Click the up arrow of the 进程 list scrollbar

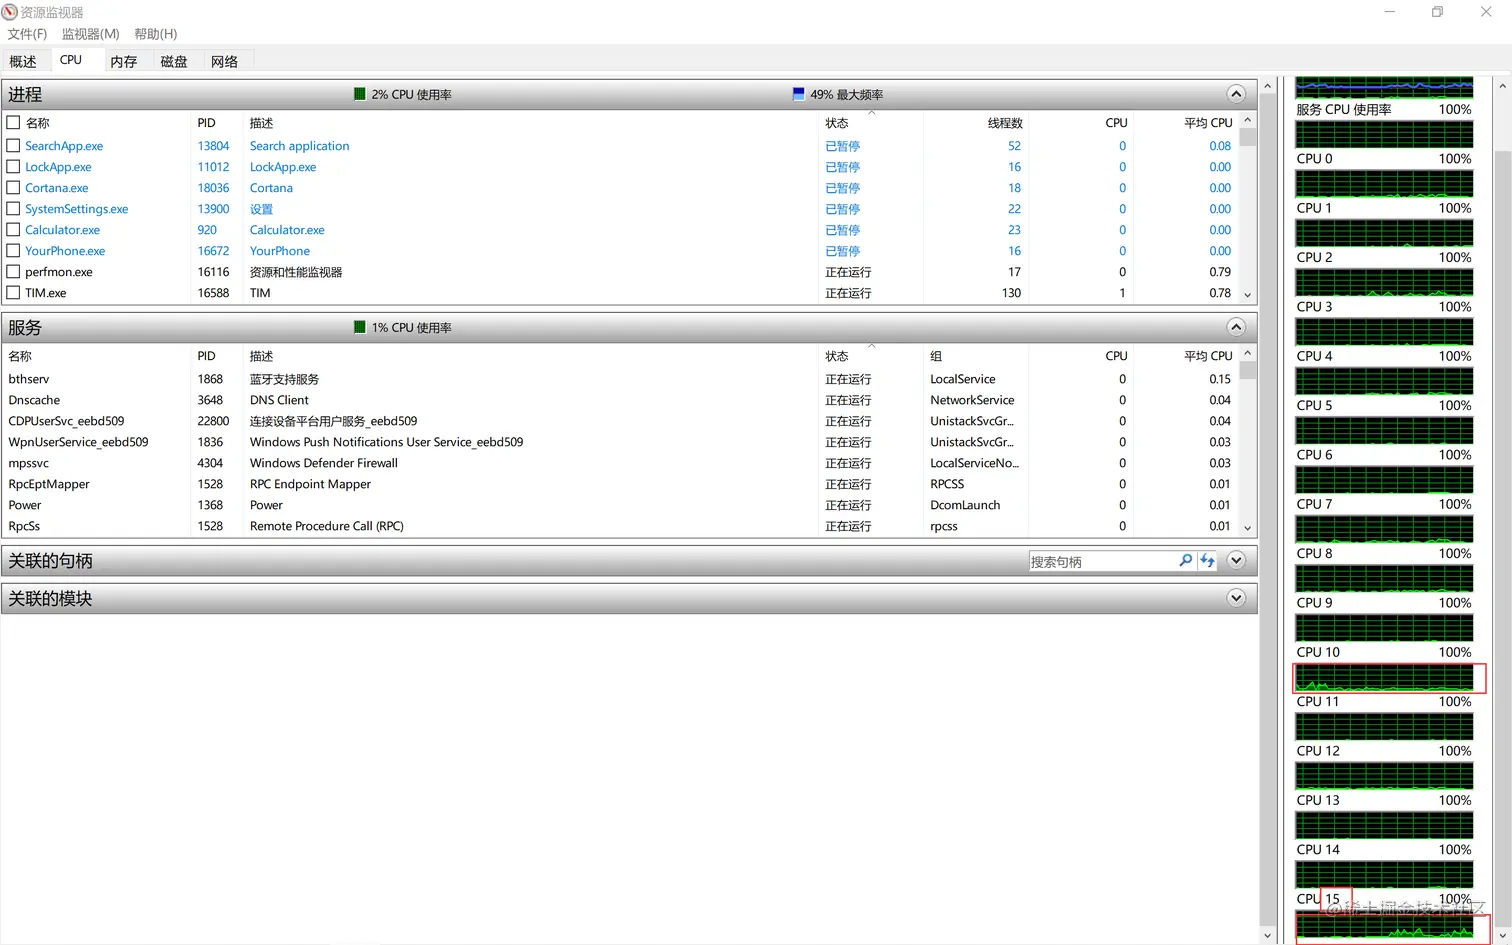tap(1247, 120)
